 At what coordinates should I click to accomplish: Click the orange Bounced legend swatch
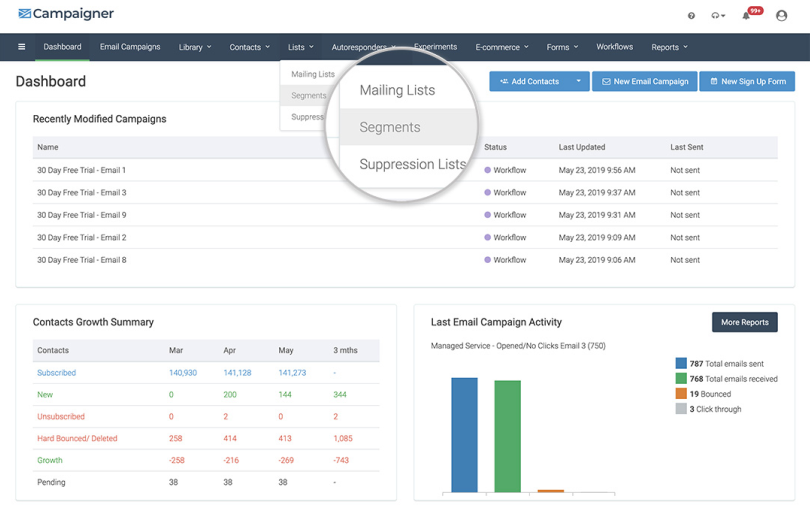coord(681,394)
